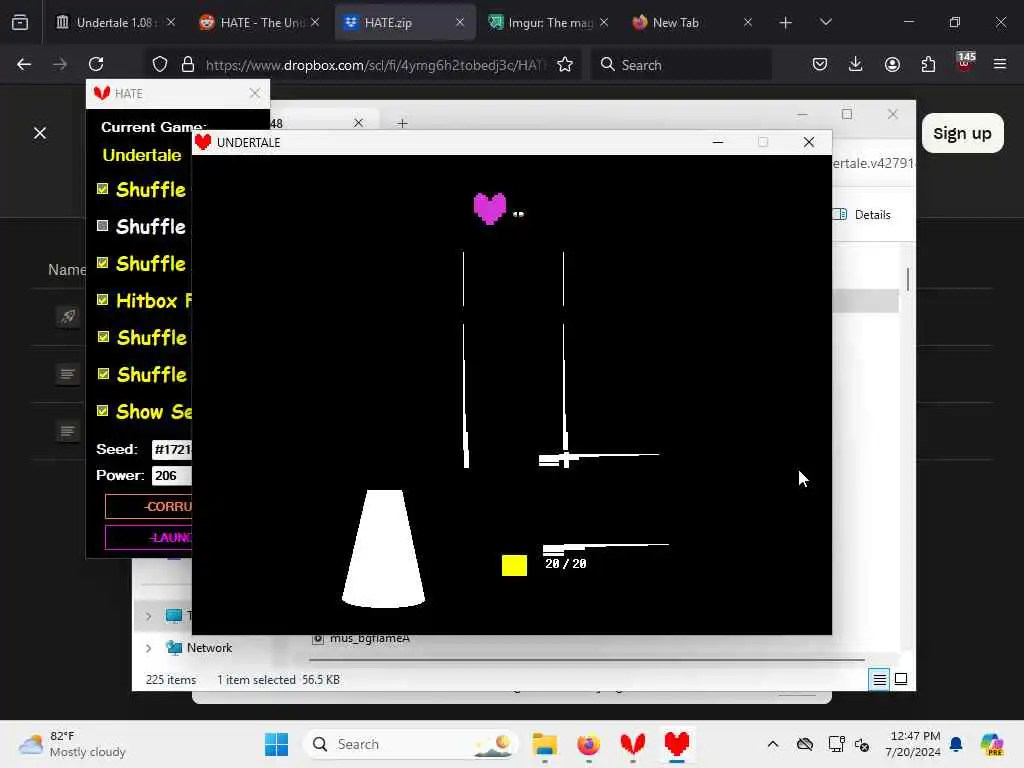Close the HATE window
The height and width of the screenshot is (768, 1024).
[x=255, y=93]
